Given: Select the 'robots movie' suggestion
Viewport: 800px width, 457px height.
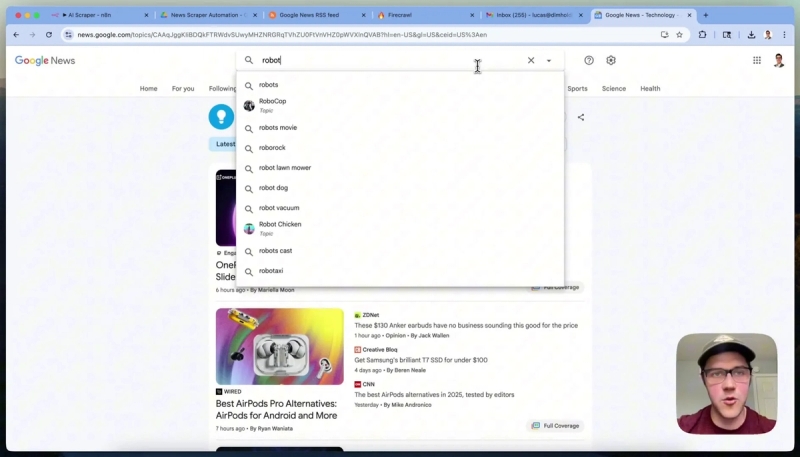Looking at the screenshot, I should pyautogui.click(x=400, y=128).
